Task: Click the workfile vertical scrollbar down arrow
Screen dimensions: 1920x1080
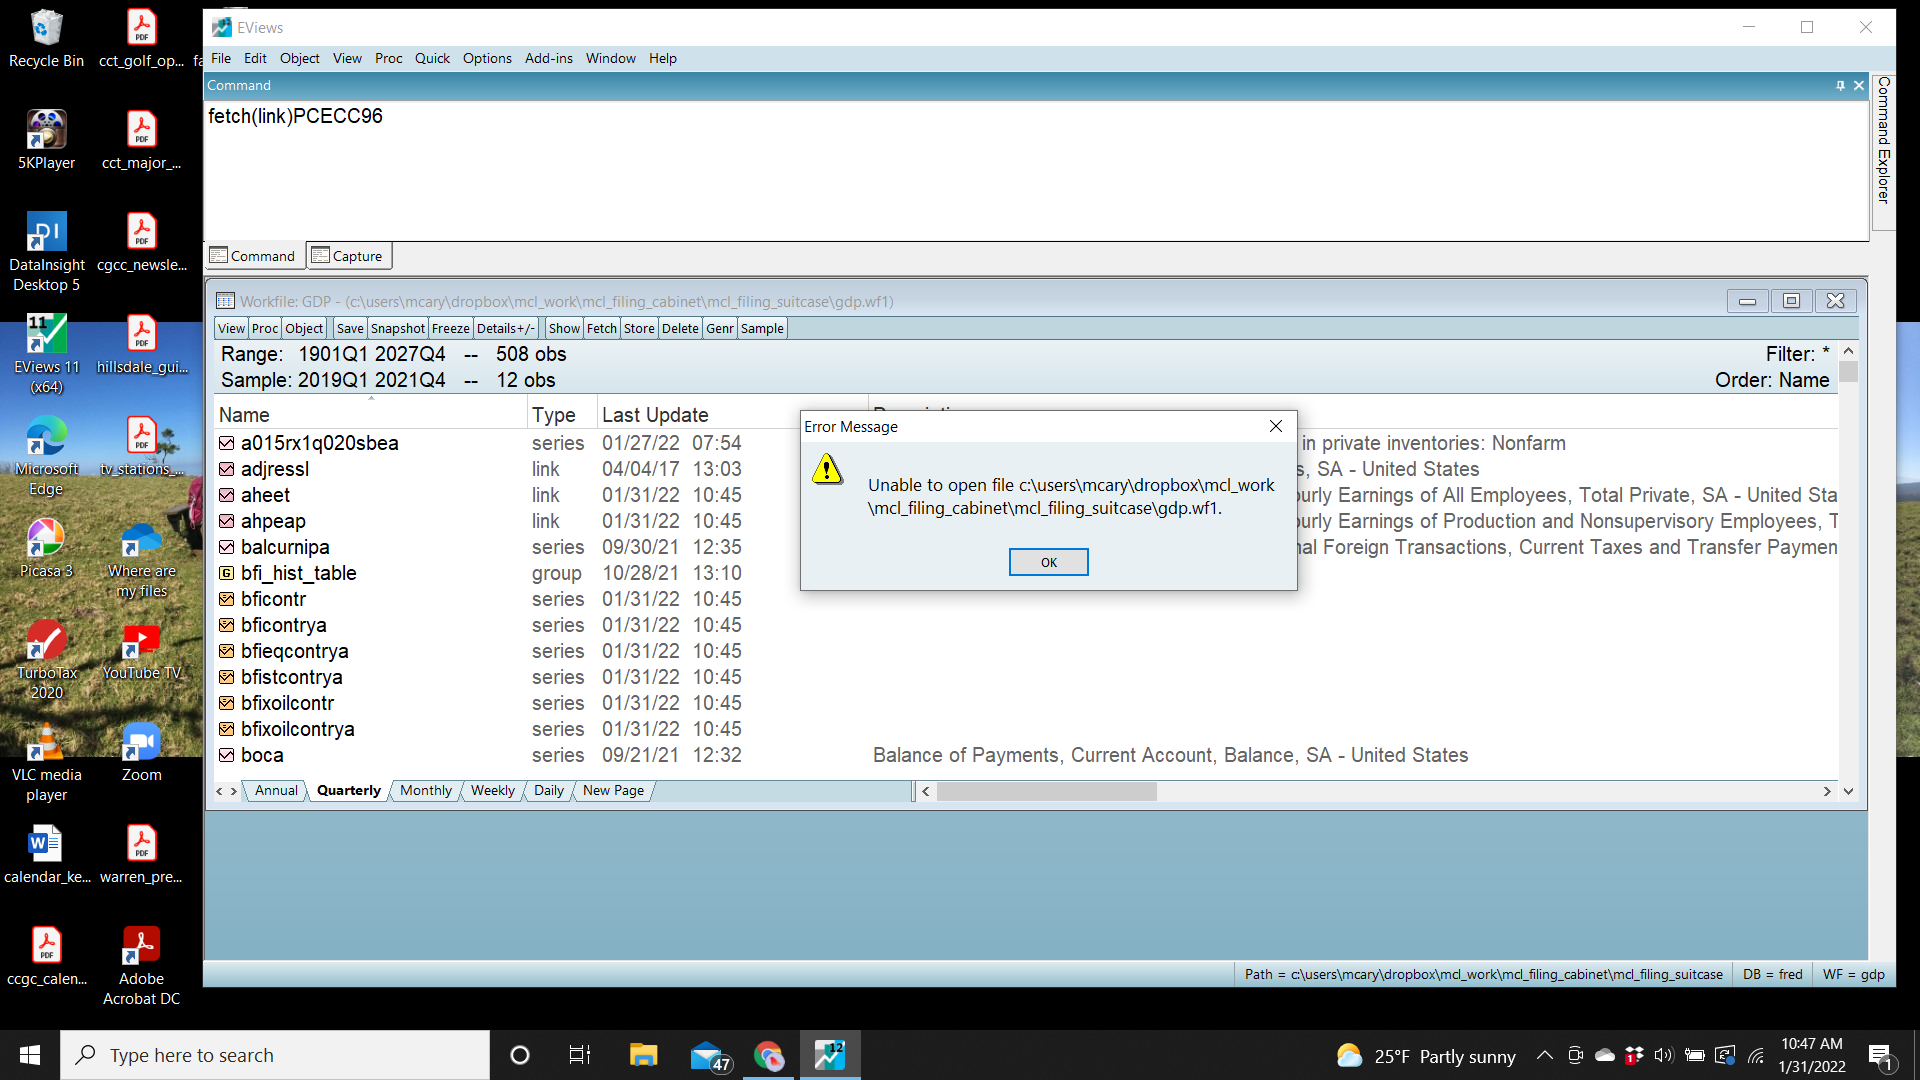Action: point(1848,791)
